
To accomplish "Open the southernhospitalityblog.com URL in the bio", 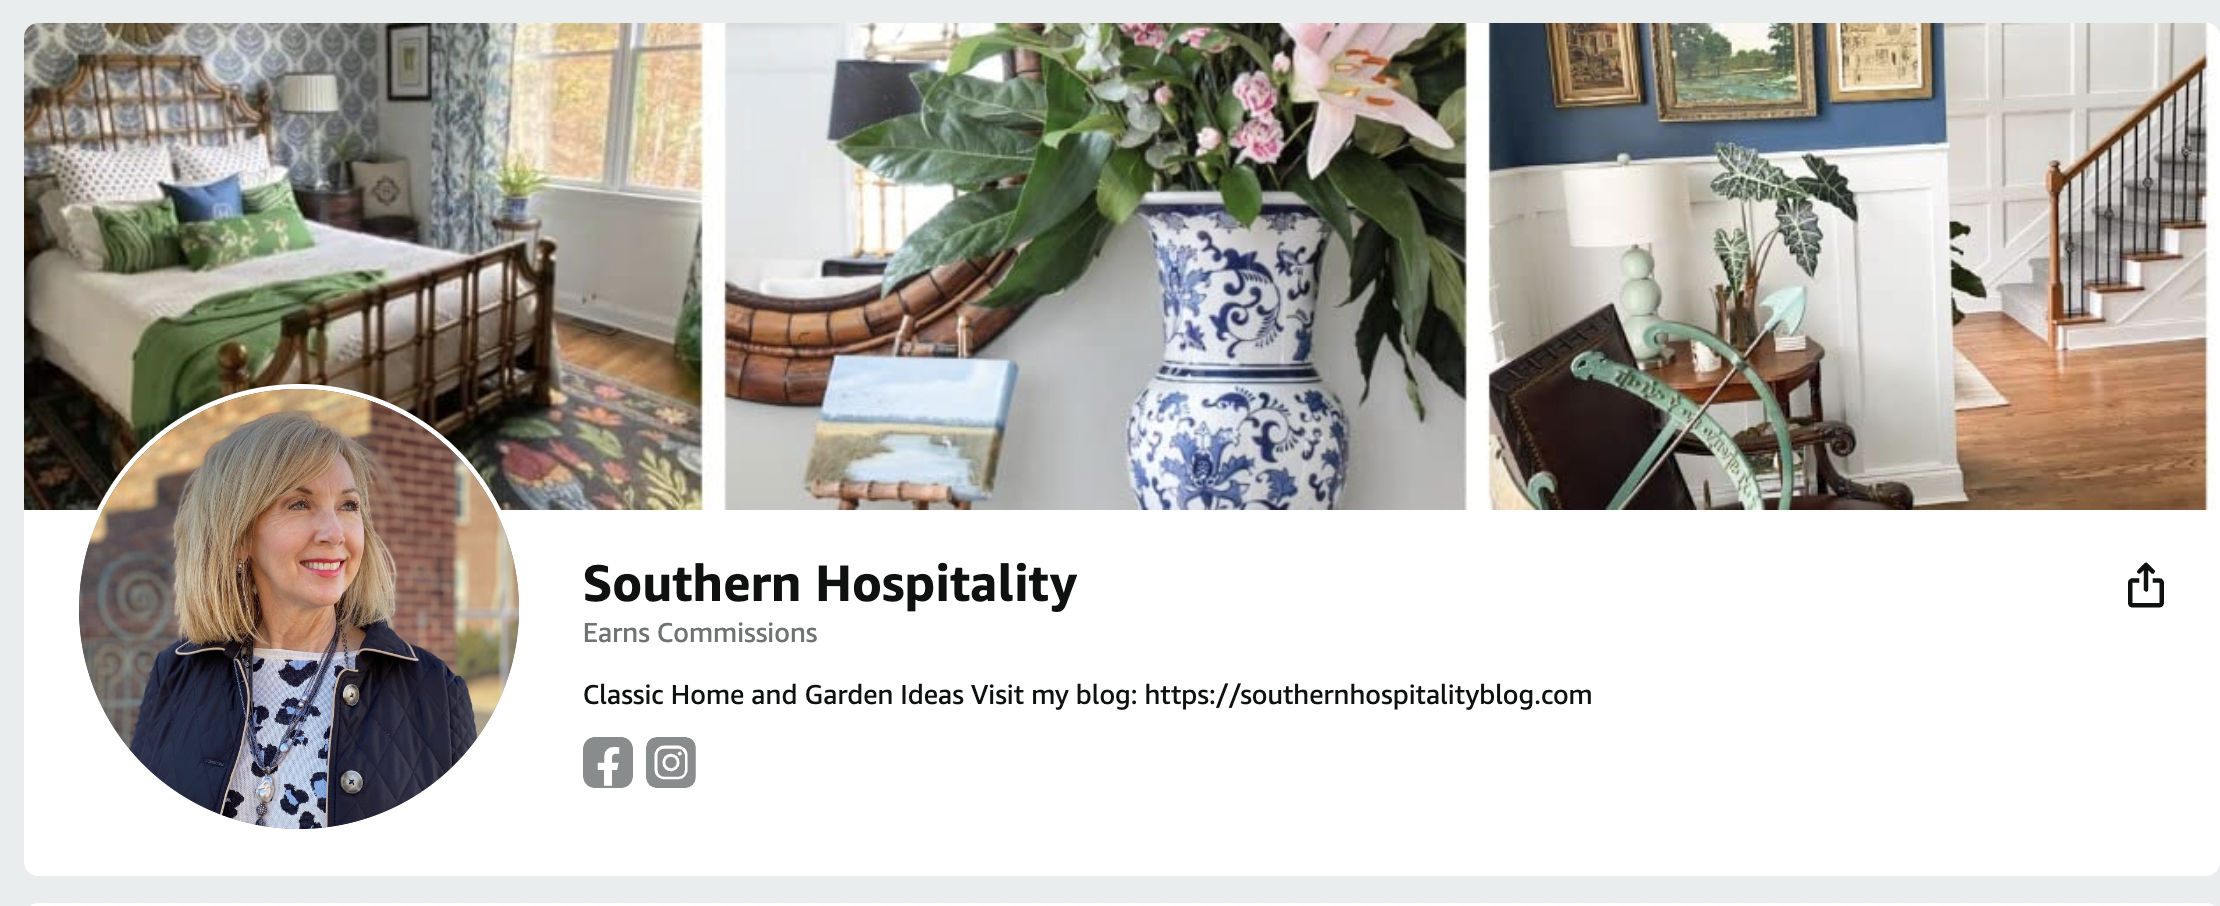I will [x=1368, y=695].
